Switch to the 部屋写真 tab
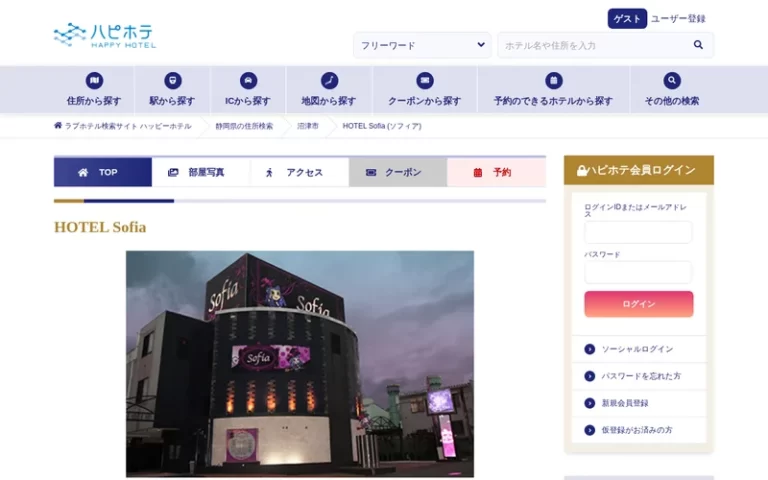 pos(201,172)
